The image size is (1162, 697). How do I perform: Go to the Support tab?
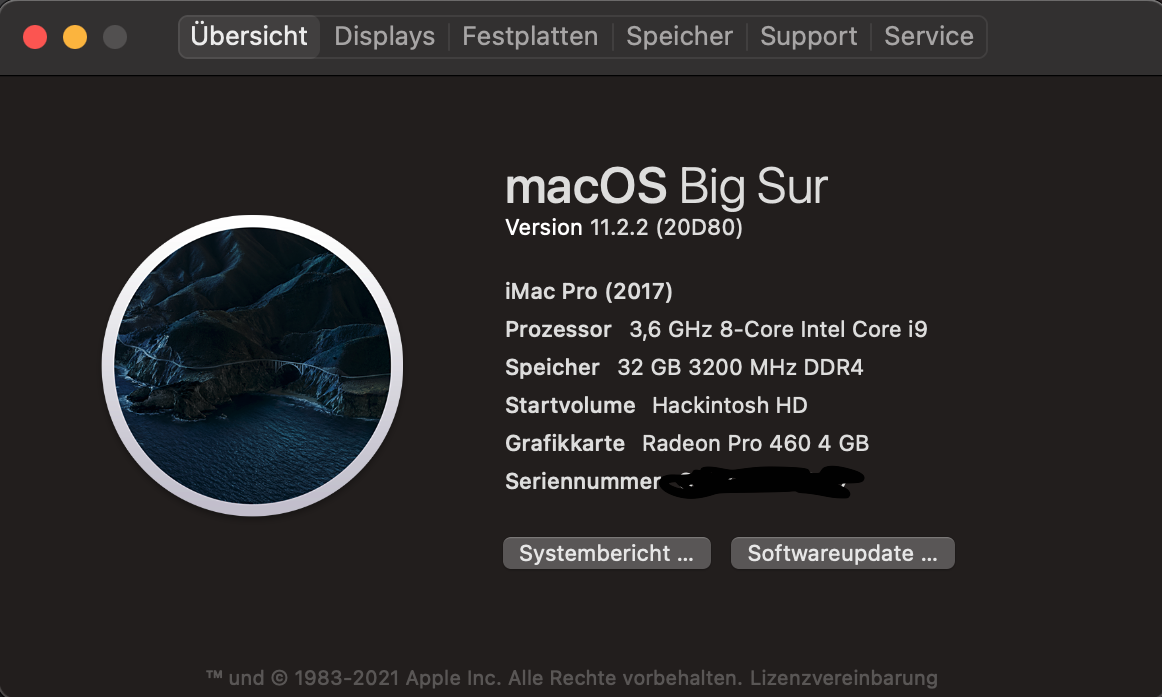808,37
